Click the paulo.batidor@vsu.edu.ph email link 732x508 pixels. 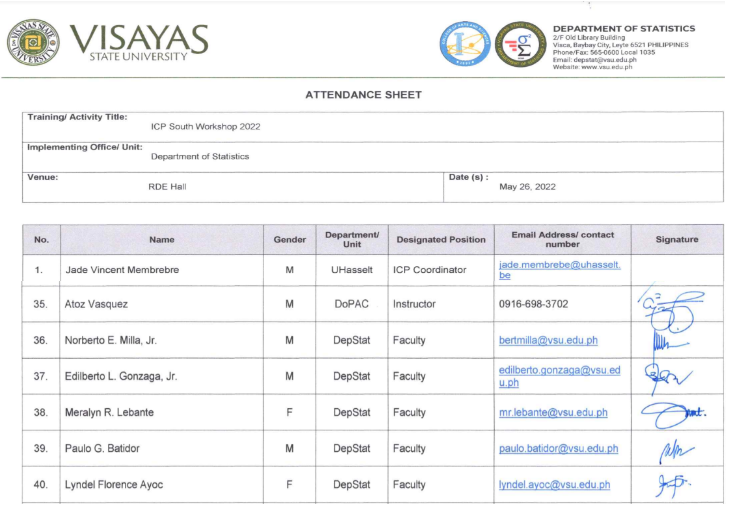pyautogui.click(x=558, y=449)
